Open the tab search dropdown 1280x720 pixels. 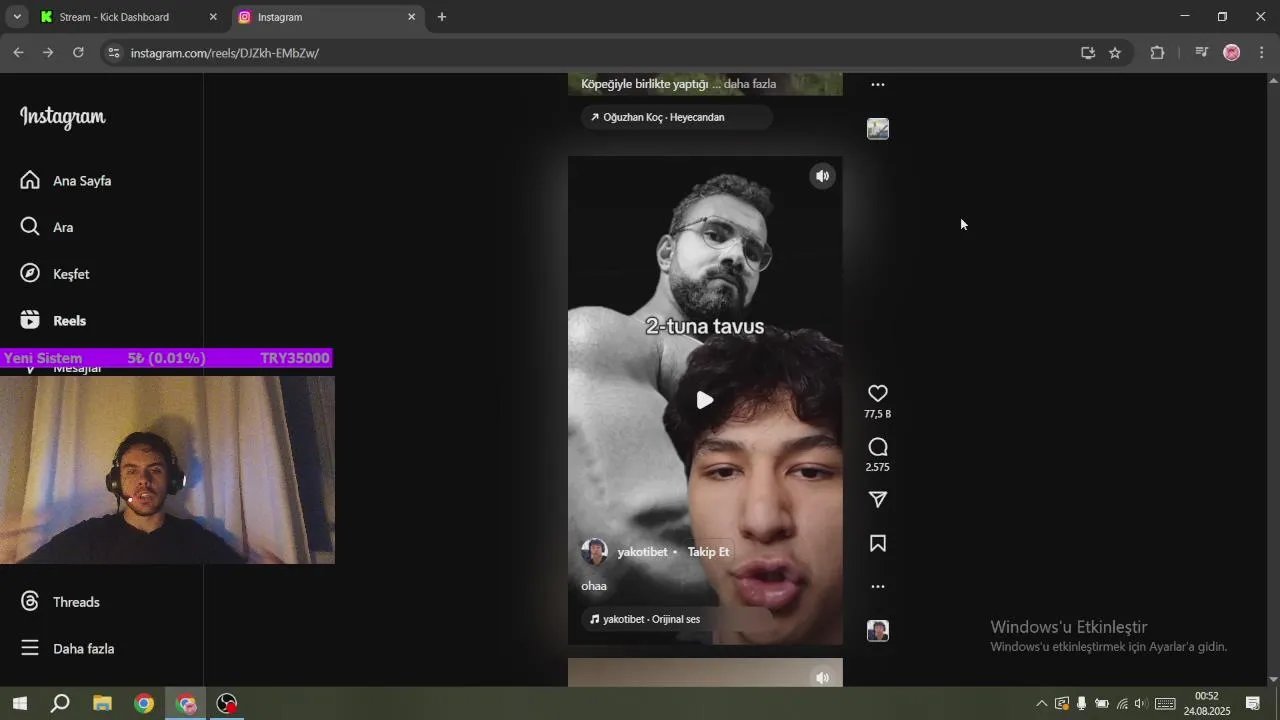coord(17,17)
